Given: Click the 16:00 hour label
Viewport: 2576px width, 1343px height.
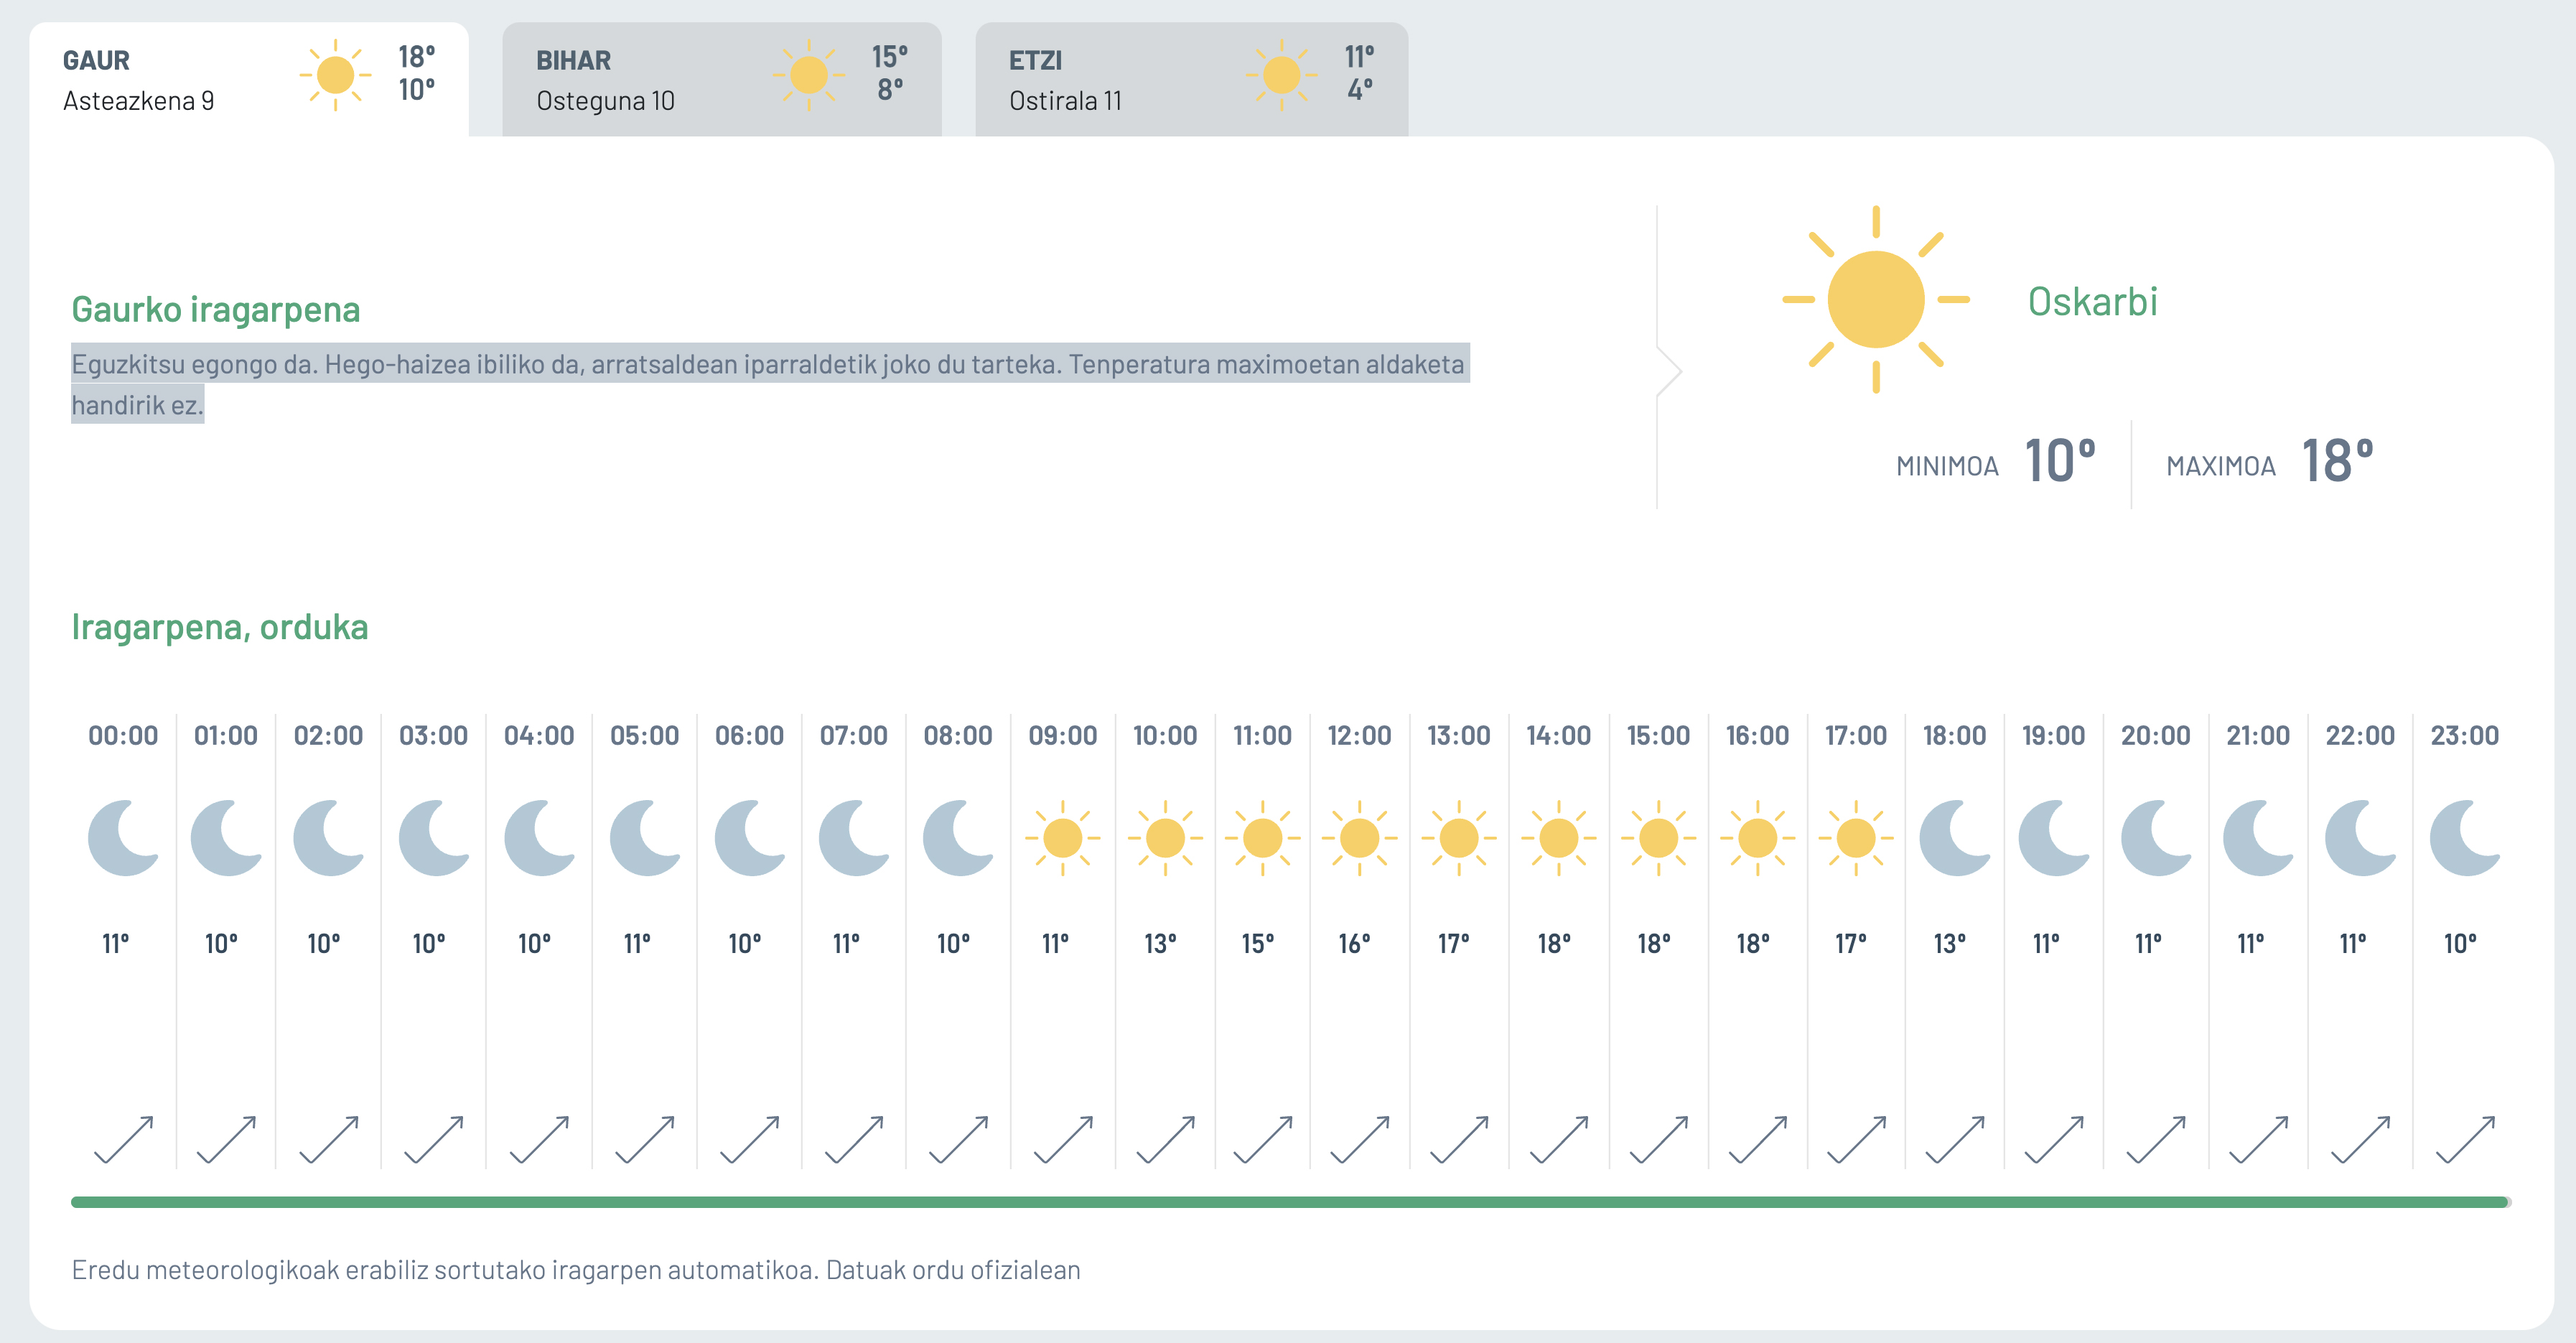Looking at the screenshot, I should pyautogui.click(x=1757, y=736).
